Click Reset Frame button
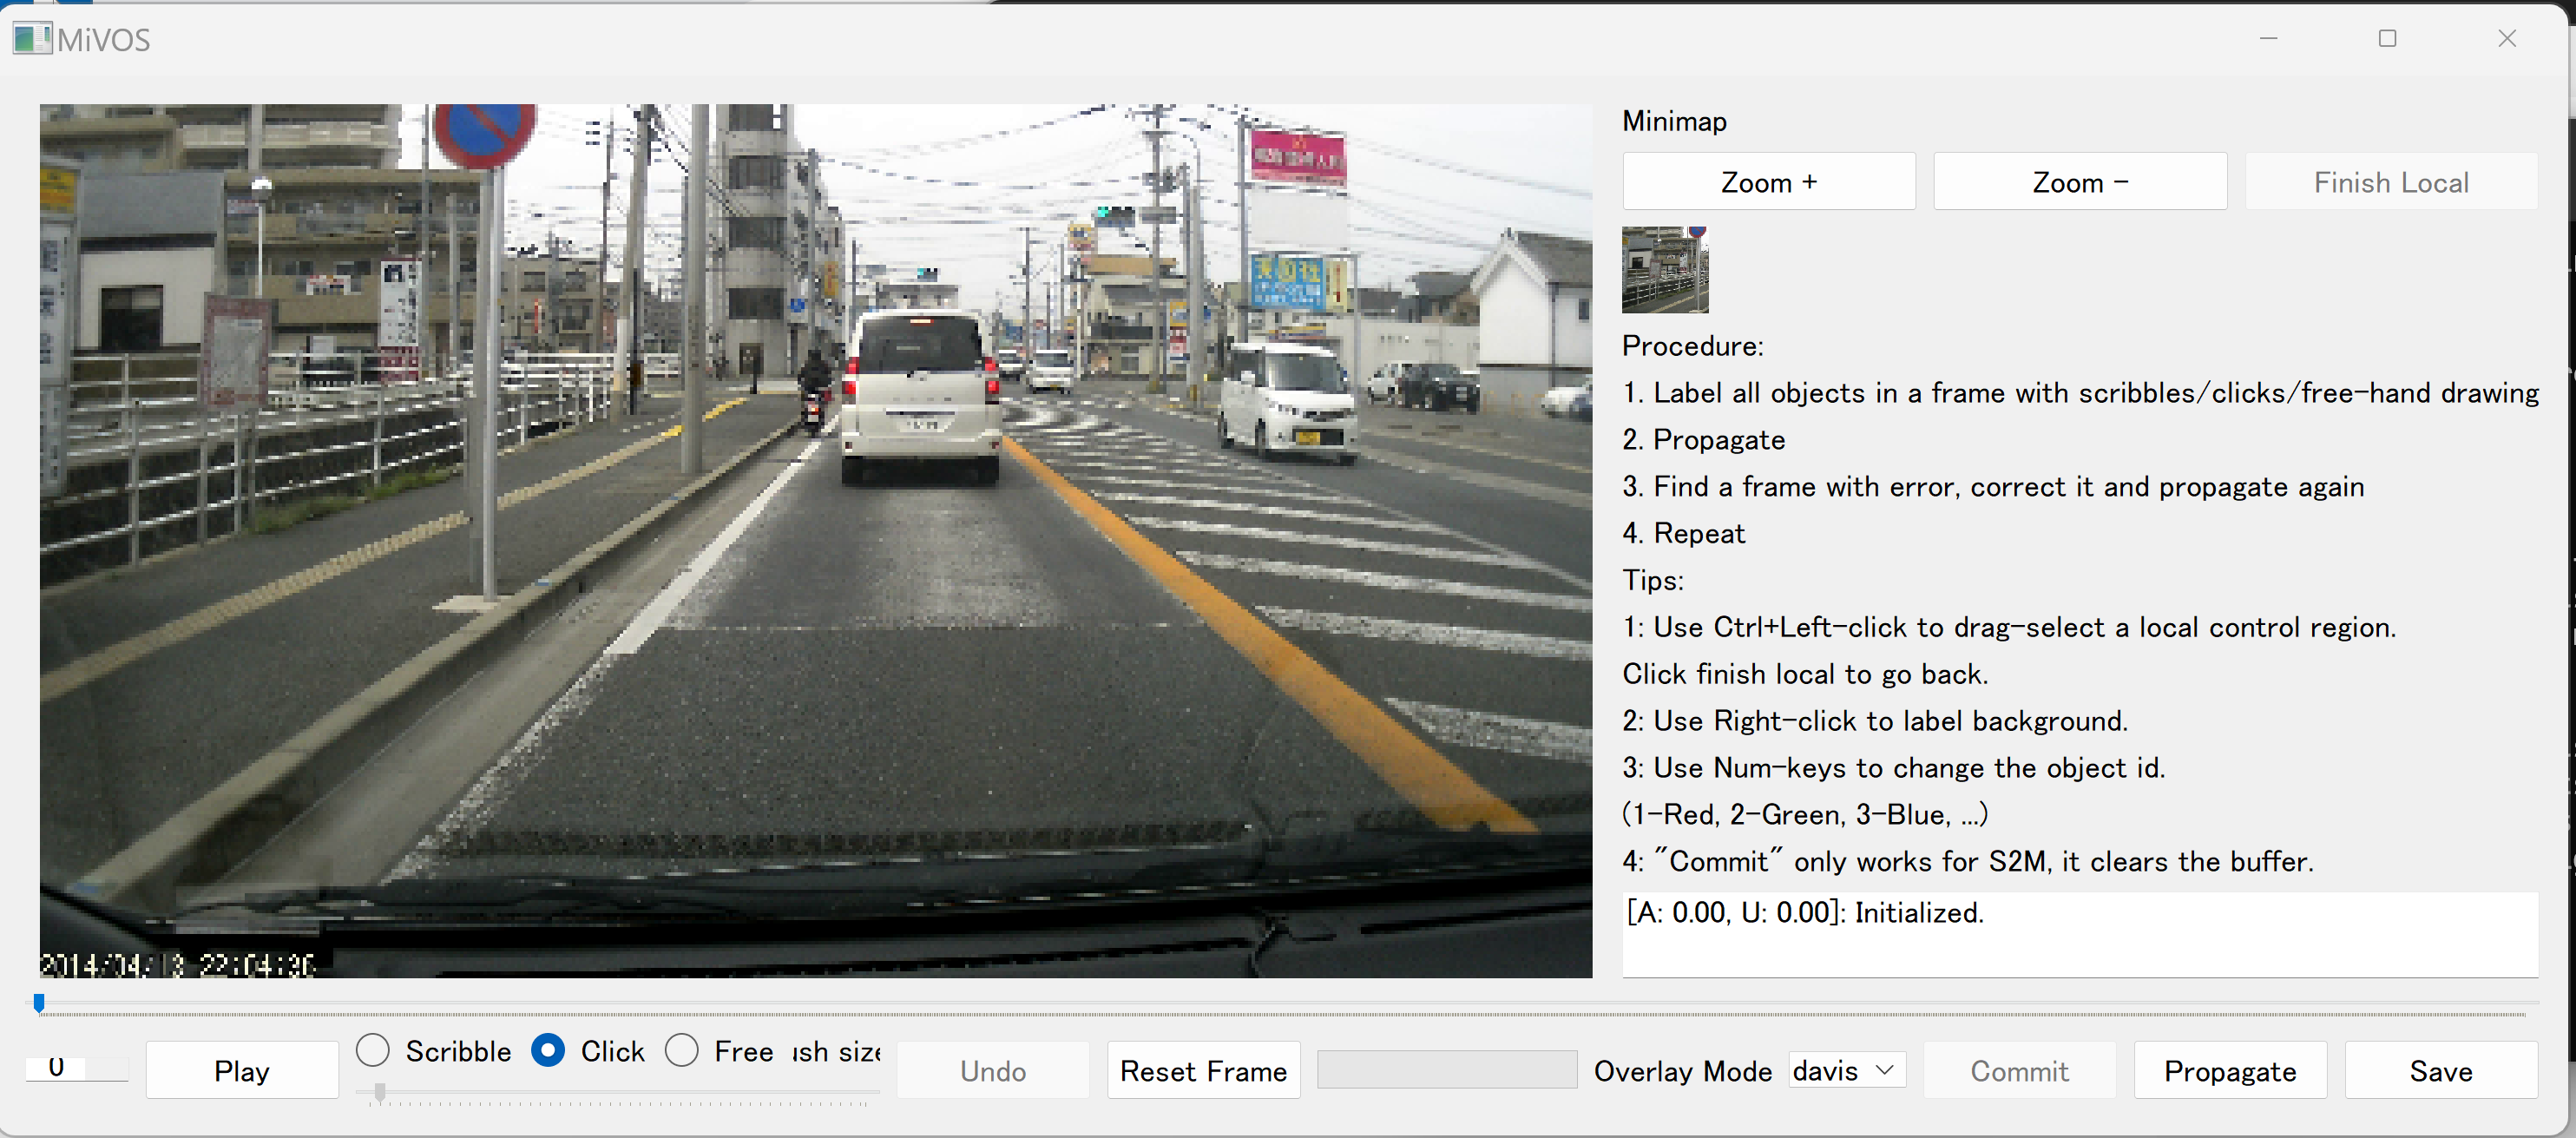This screenshot has height=1138, width=2576. [1203, 1070]
